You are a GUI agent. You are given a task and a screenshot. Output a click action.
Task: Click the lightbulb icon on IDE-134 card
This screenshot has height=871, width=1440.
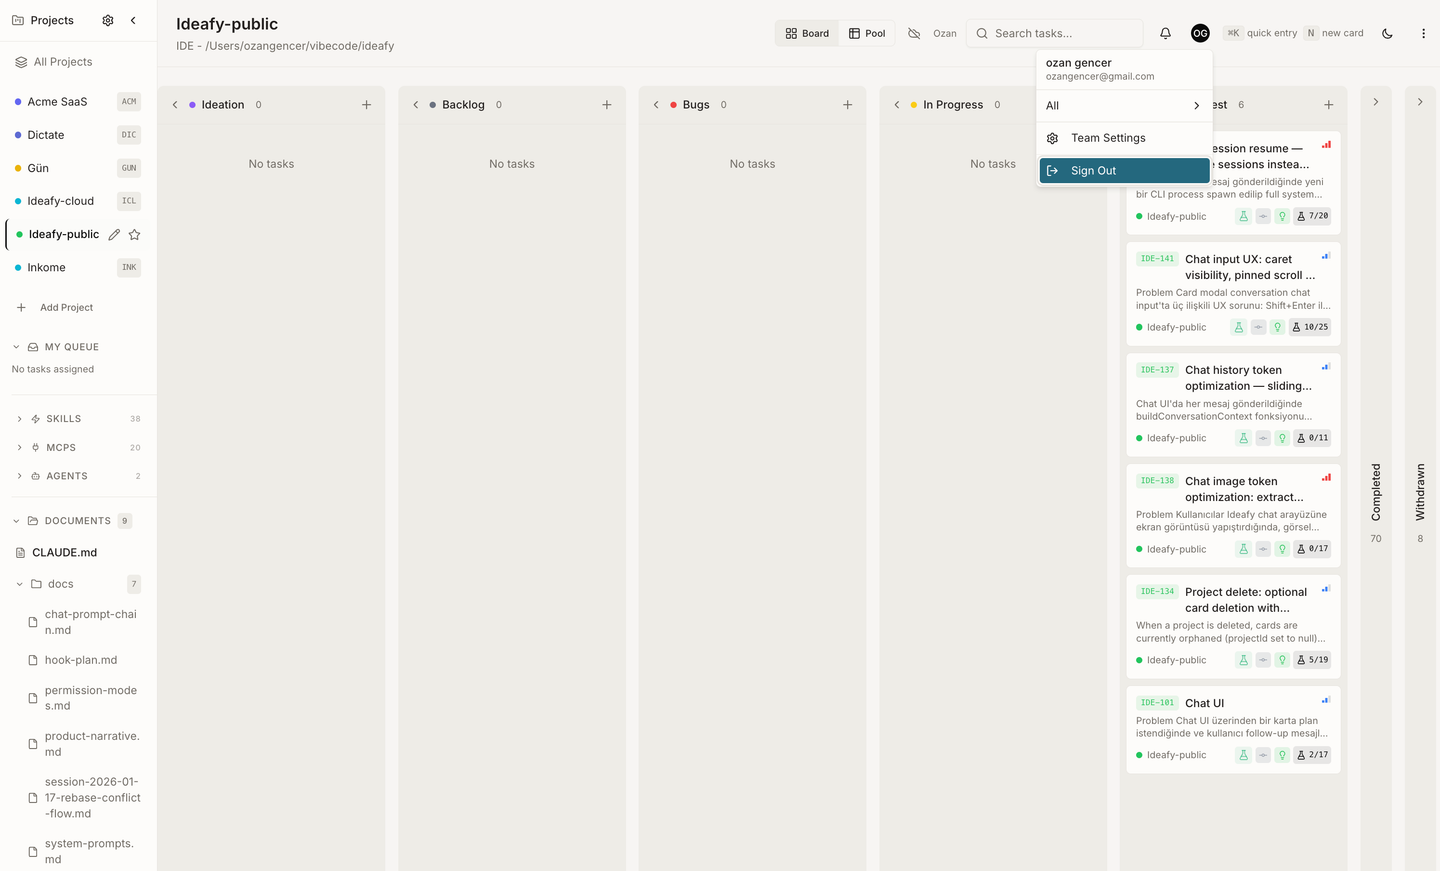[1282, 660]
